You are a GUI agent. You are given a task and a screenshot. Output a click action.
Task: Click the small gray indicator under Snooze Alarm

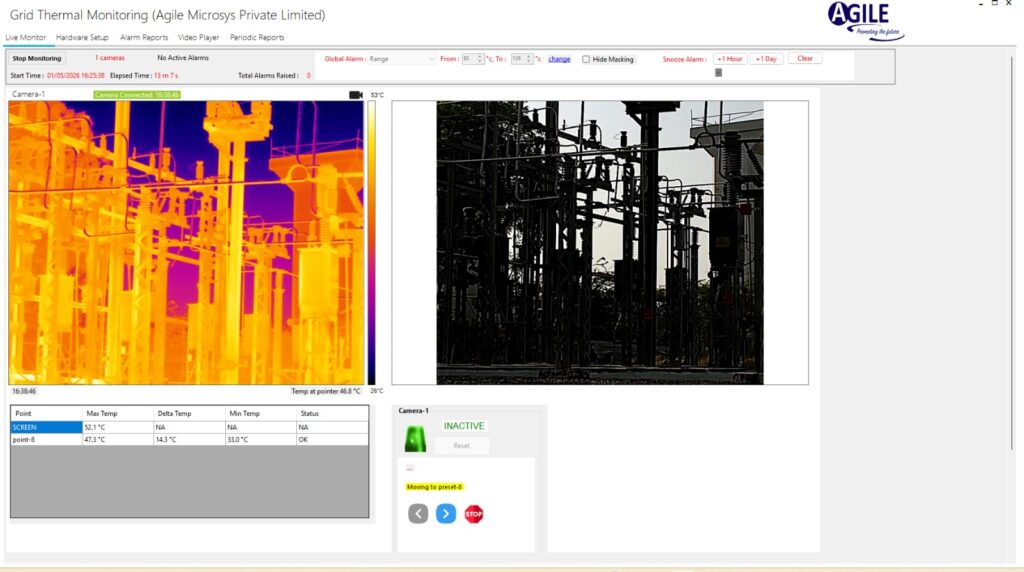718,72
